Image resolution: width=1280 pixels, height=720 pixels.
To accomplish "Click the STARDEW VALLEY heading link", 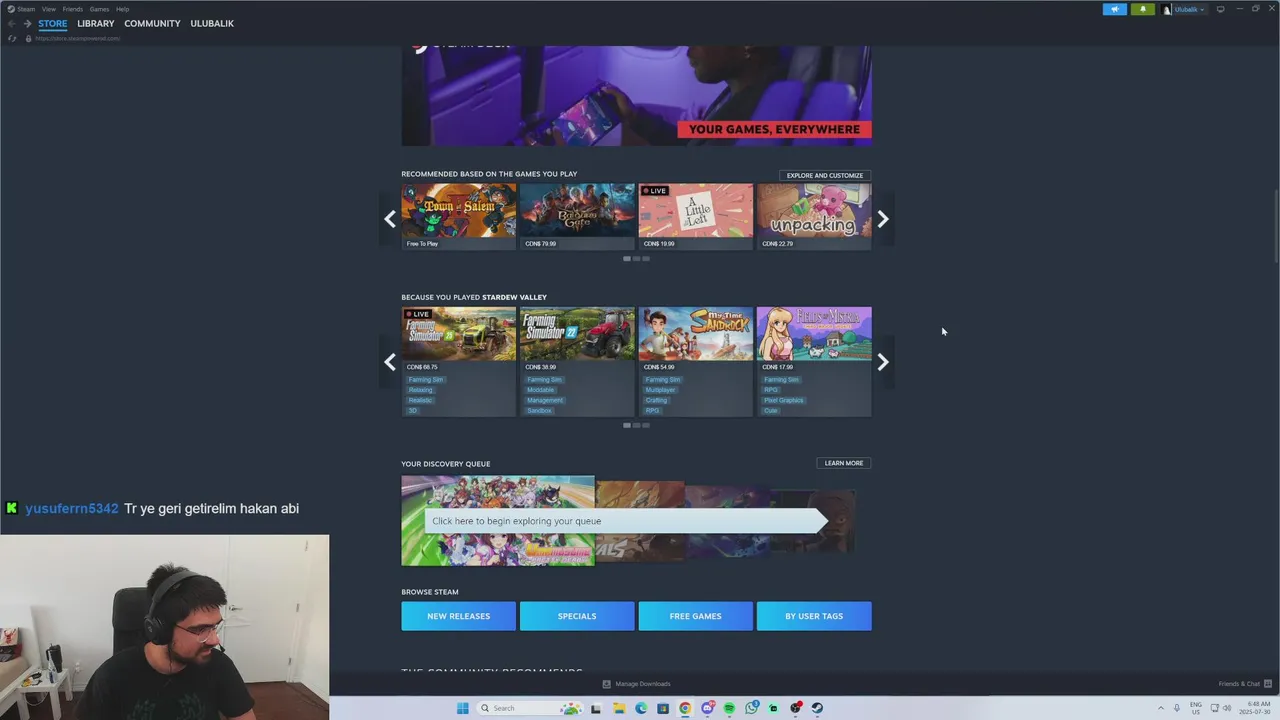I will [x=515, y=297].
